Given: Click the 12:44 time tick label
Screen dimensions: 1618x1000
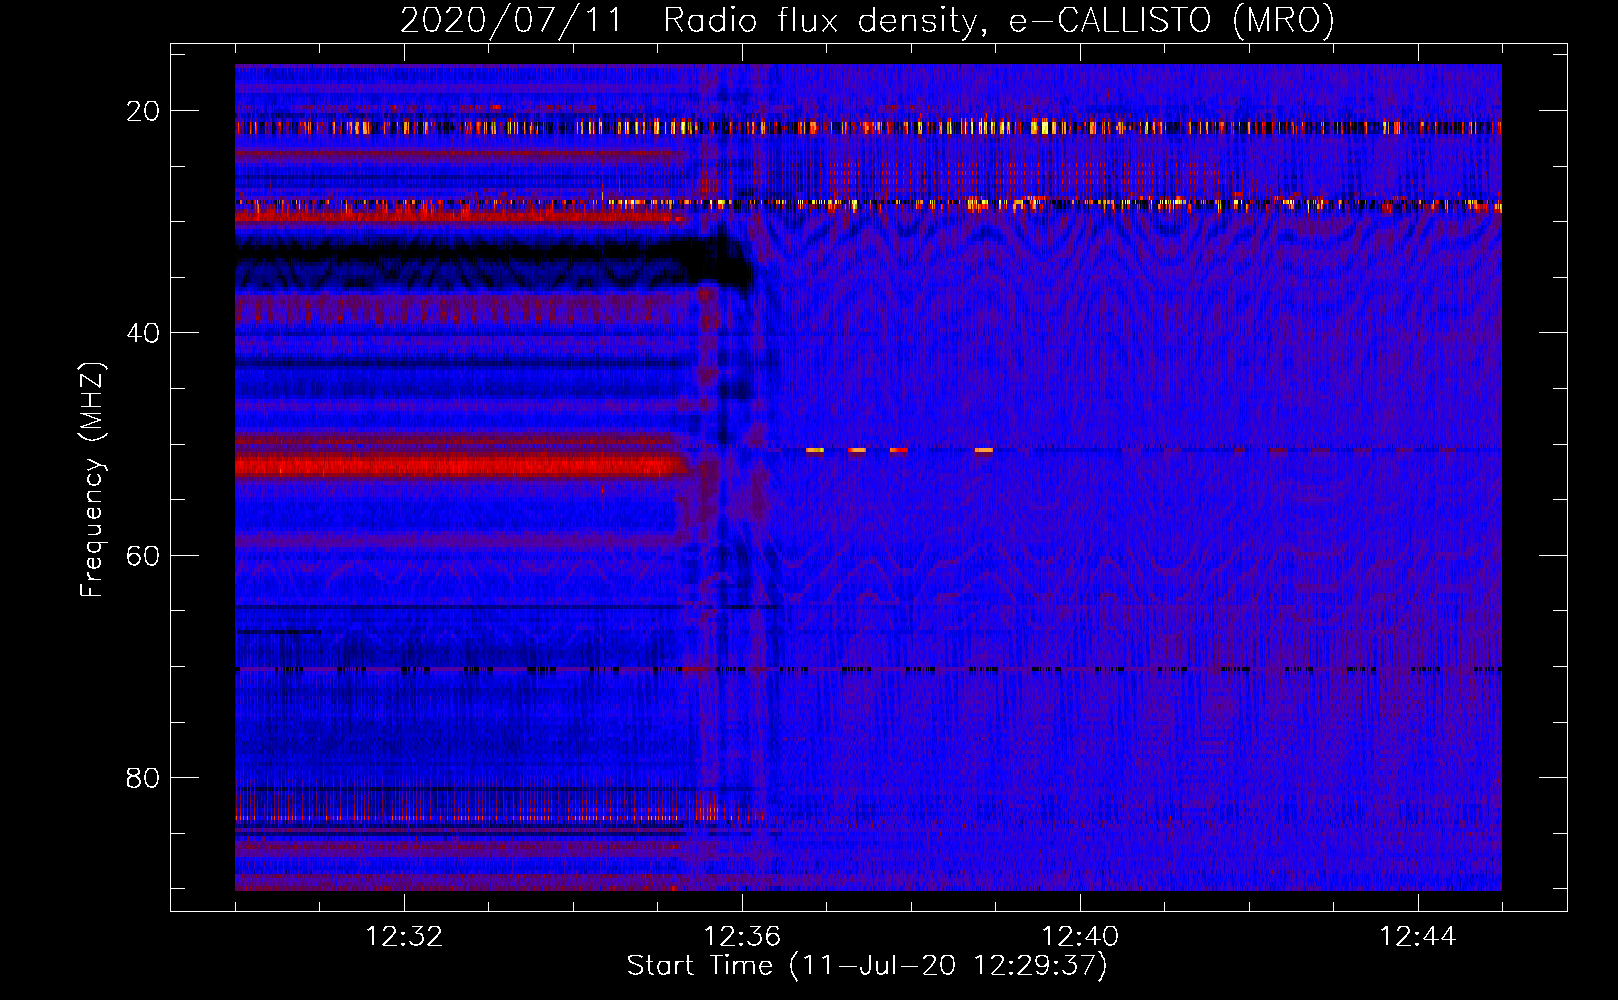Looking at the screenshot, I should [1418, 937].
